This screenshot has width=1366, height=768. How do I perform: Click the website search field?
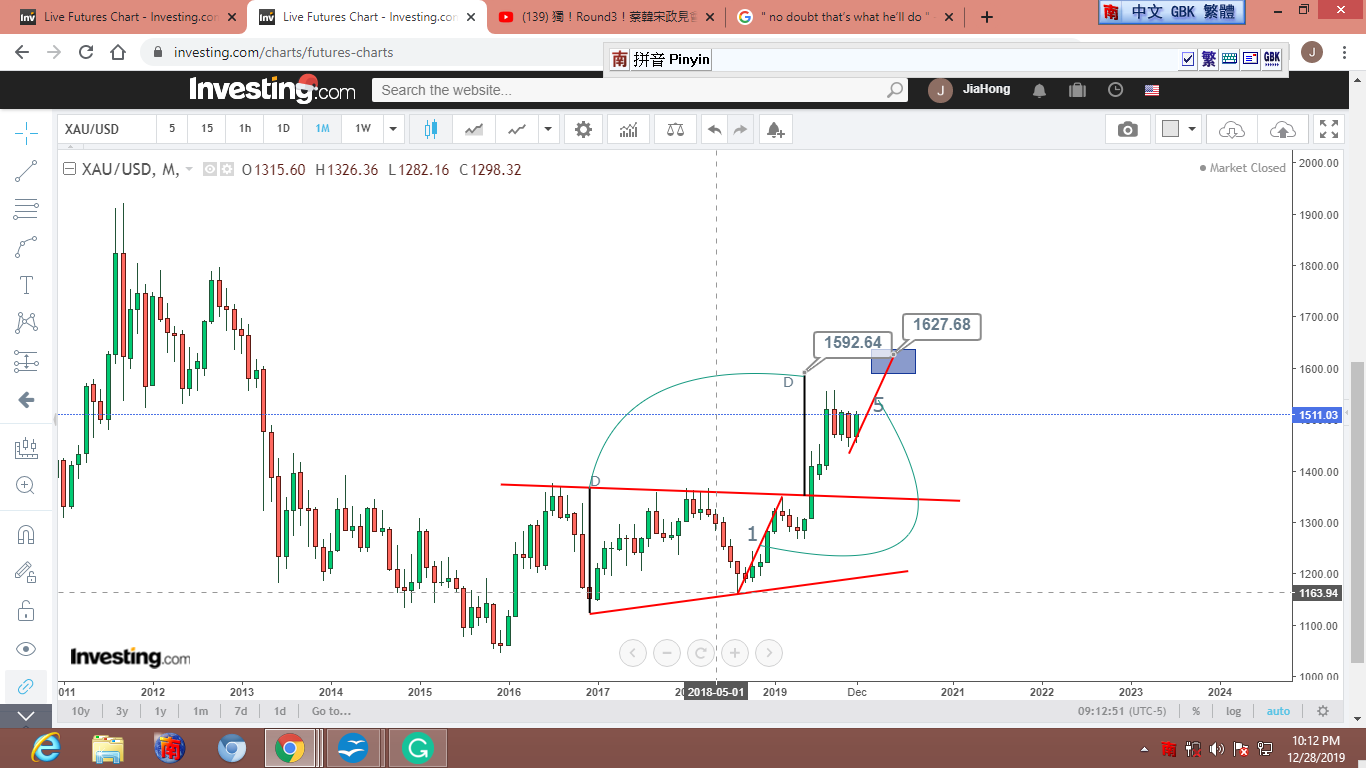tap(640, 90)
